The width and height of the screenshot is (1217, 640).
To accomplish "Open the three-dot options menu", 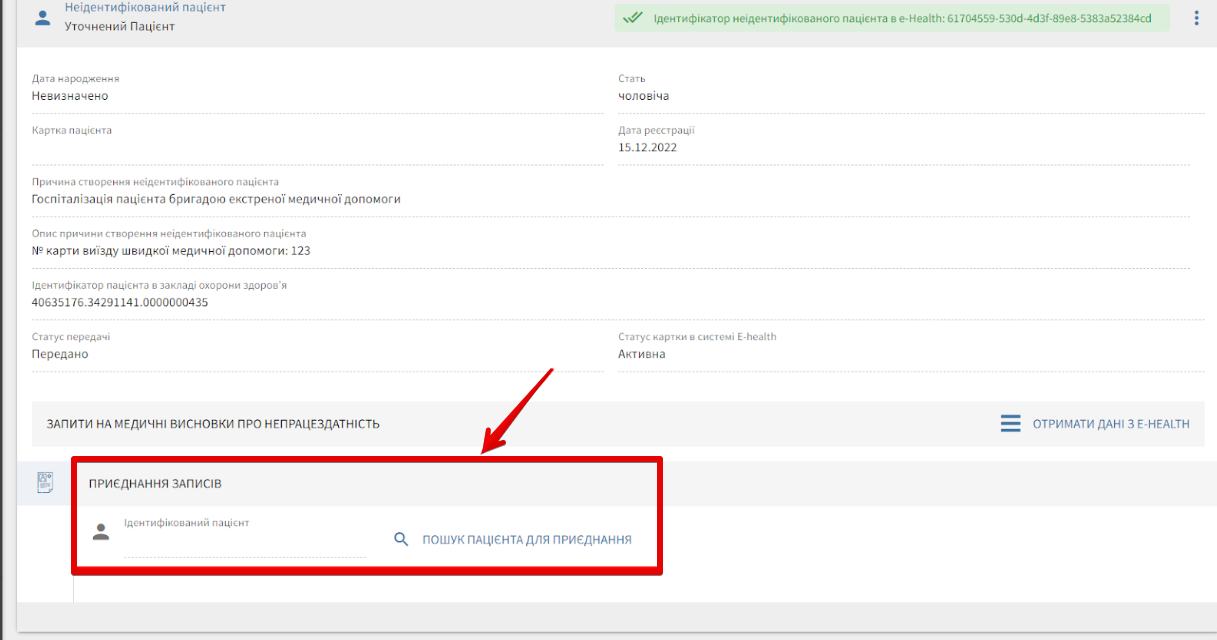I will pos(1196,18).
